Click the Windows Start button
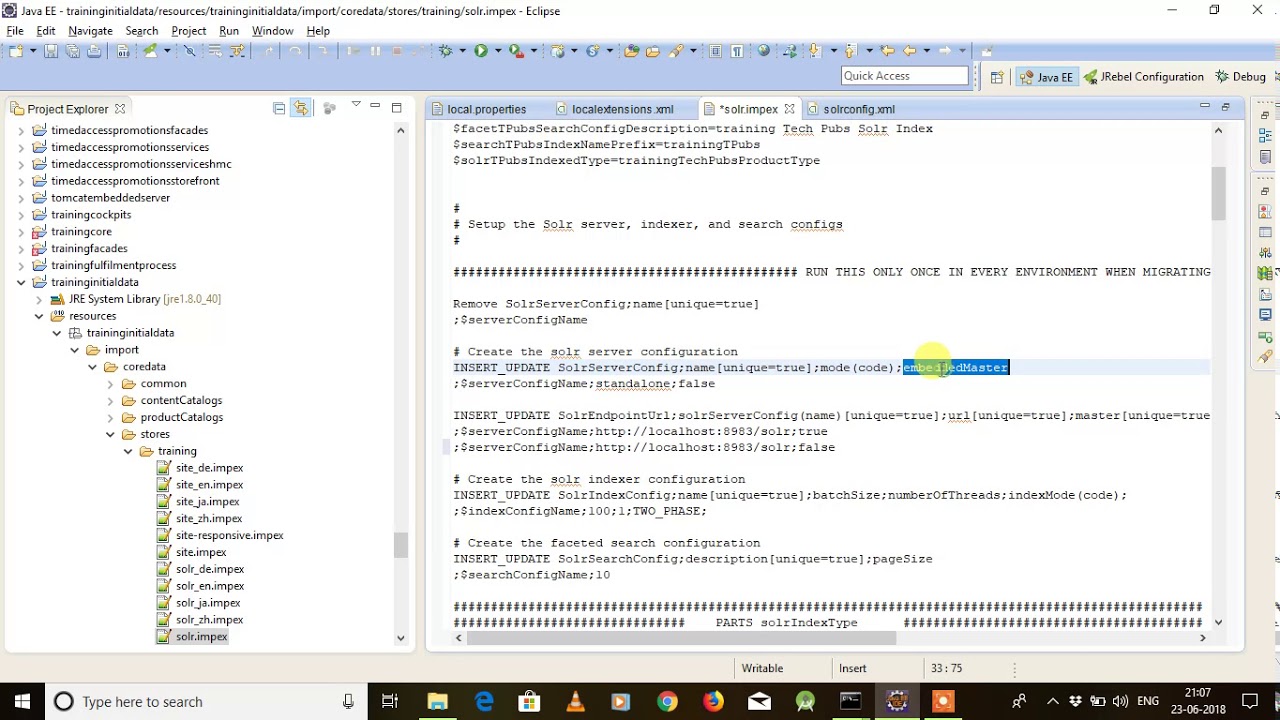Screen dimensions: 1280x720 coord(22,702)
